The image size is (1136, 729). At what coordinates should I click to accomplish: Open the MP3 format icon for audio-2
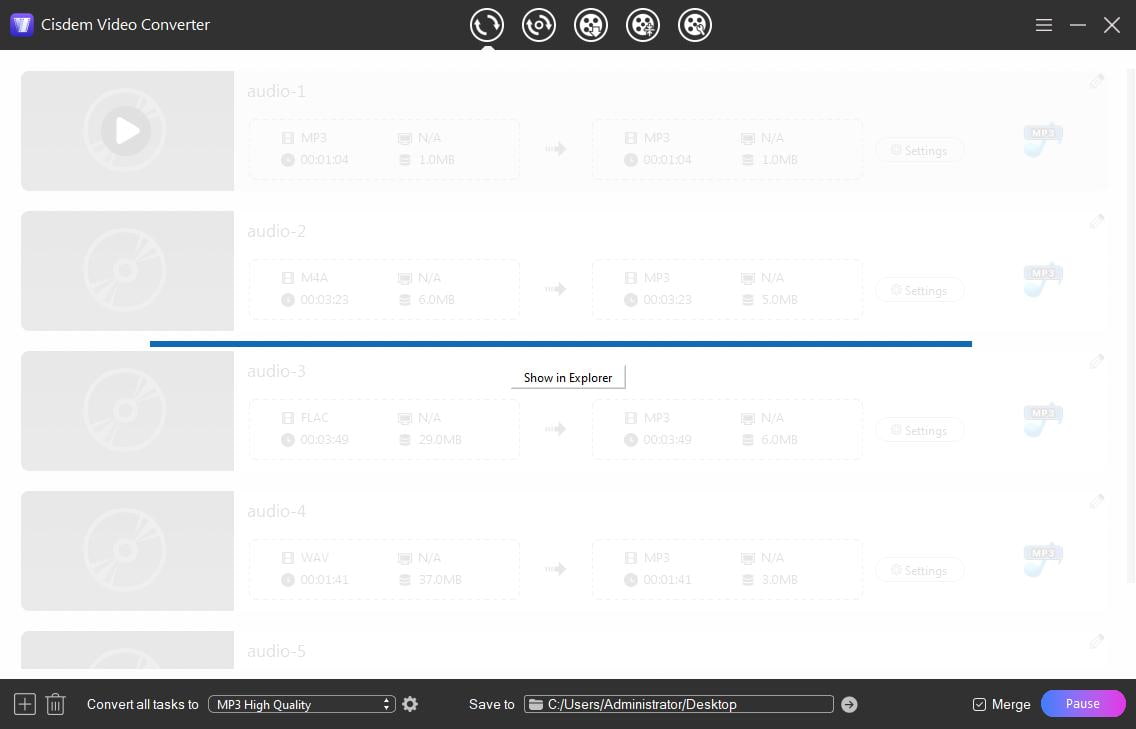[x=1043, y=280]
